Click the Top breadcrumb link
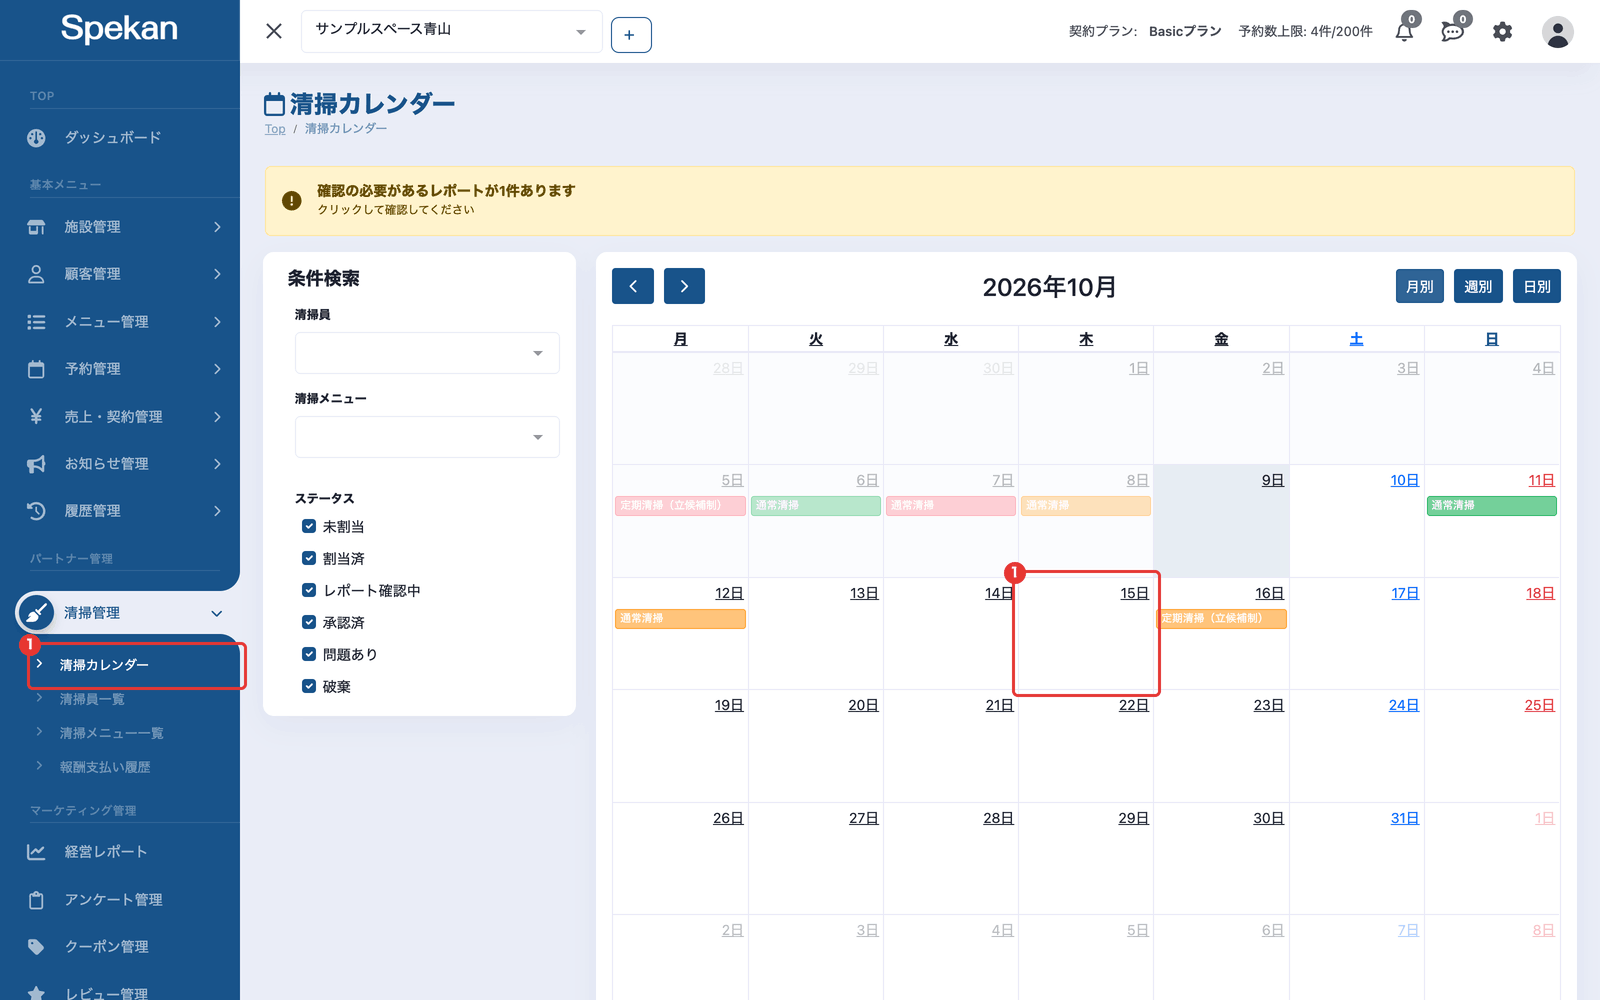Viewport: 1600px width, 1000px height. coord(275,129)
